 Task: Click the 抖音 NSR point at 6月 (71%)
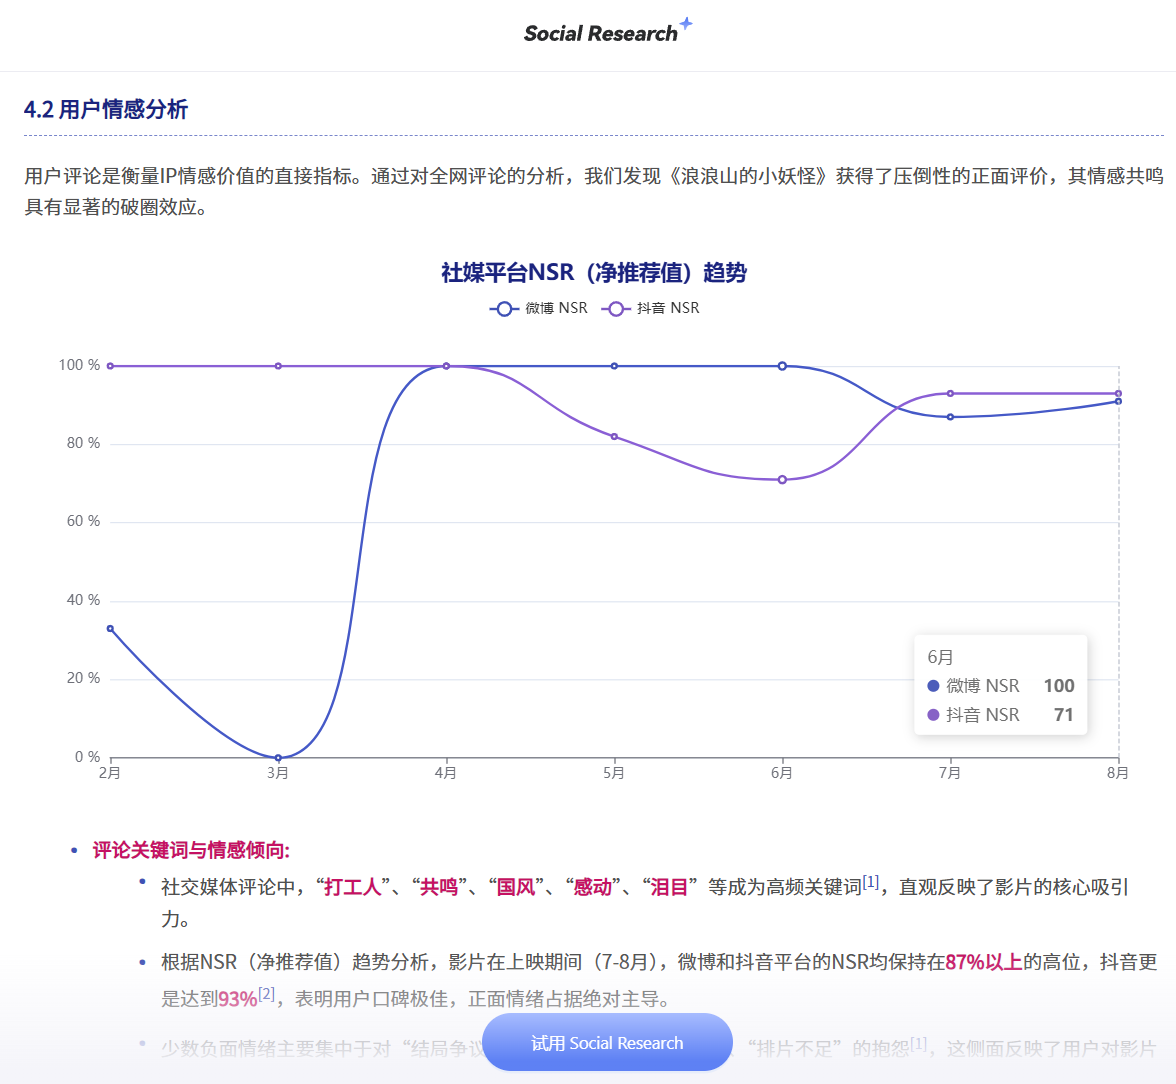[x=782, y=479]
